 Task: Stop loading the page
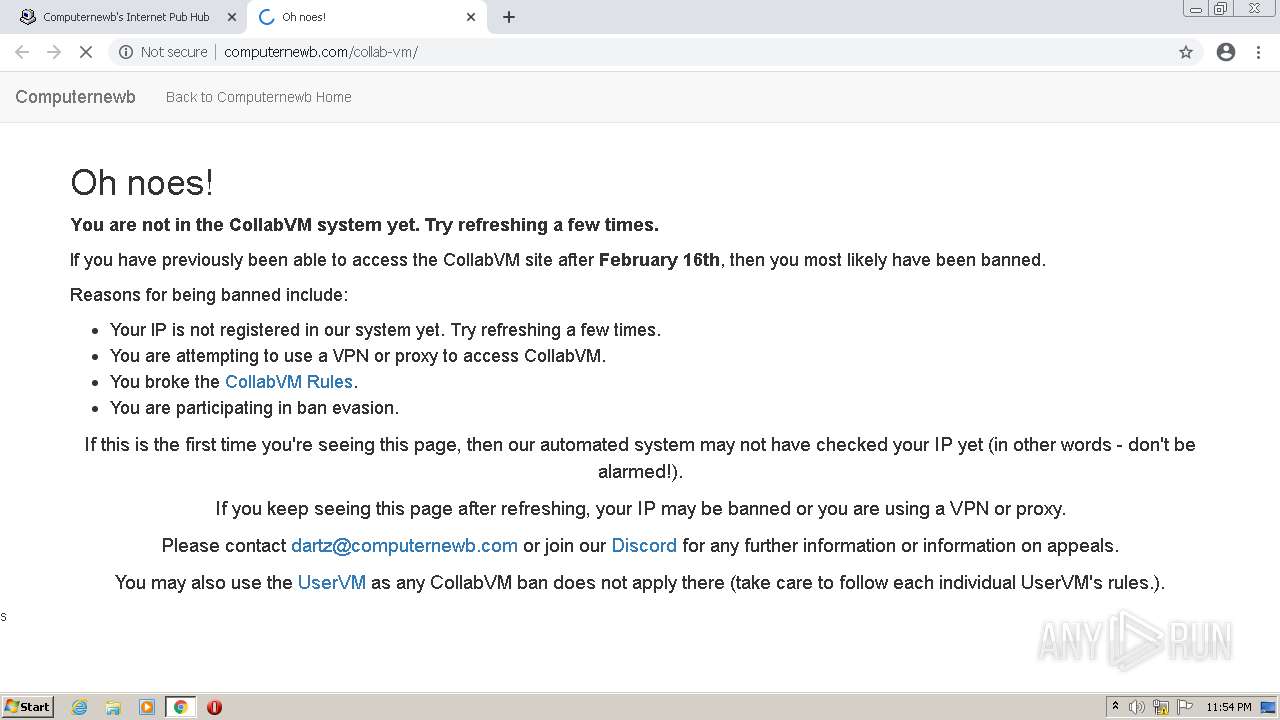[x=86, y=52]
